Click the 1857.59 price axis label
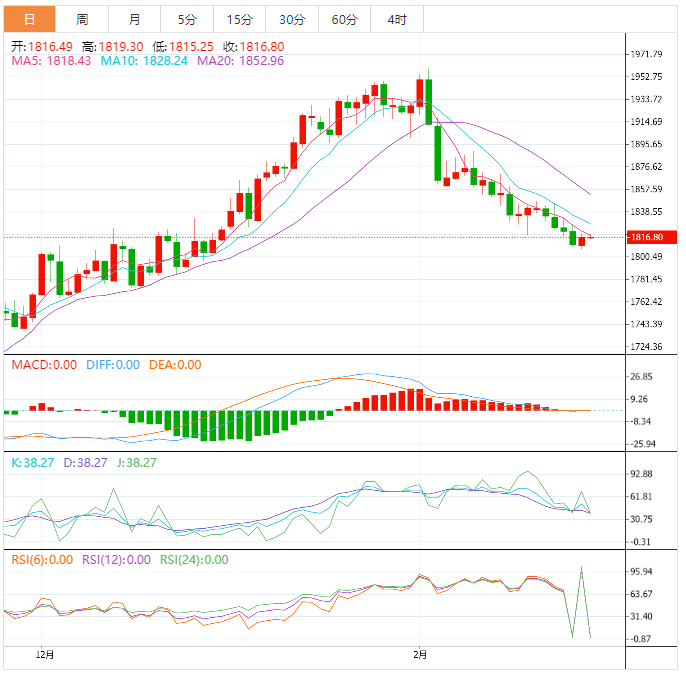This screenshot has width=686, height=677. click(646, 189)
